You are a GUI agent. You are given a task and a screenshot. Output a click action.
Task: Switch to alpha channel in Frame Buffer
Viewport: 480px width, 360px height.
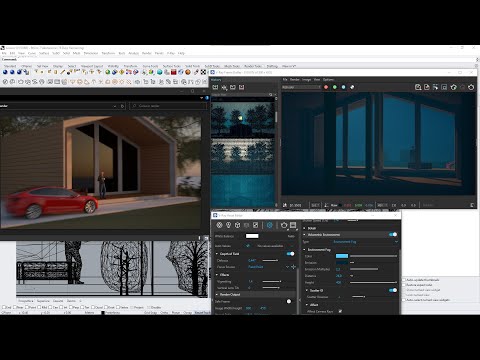tap(352, 87)
